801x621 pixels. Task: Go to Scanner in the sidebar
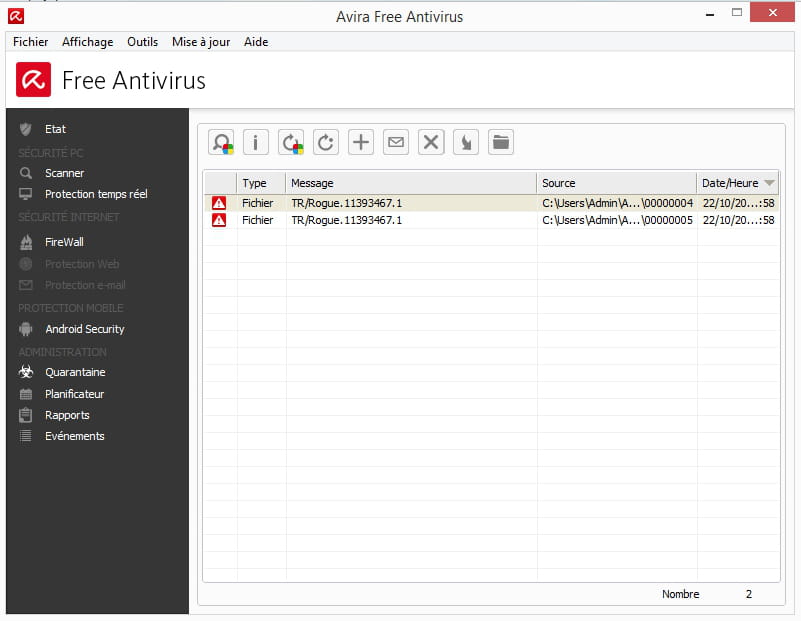[x=64, y=173]
